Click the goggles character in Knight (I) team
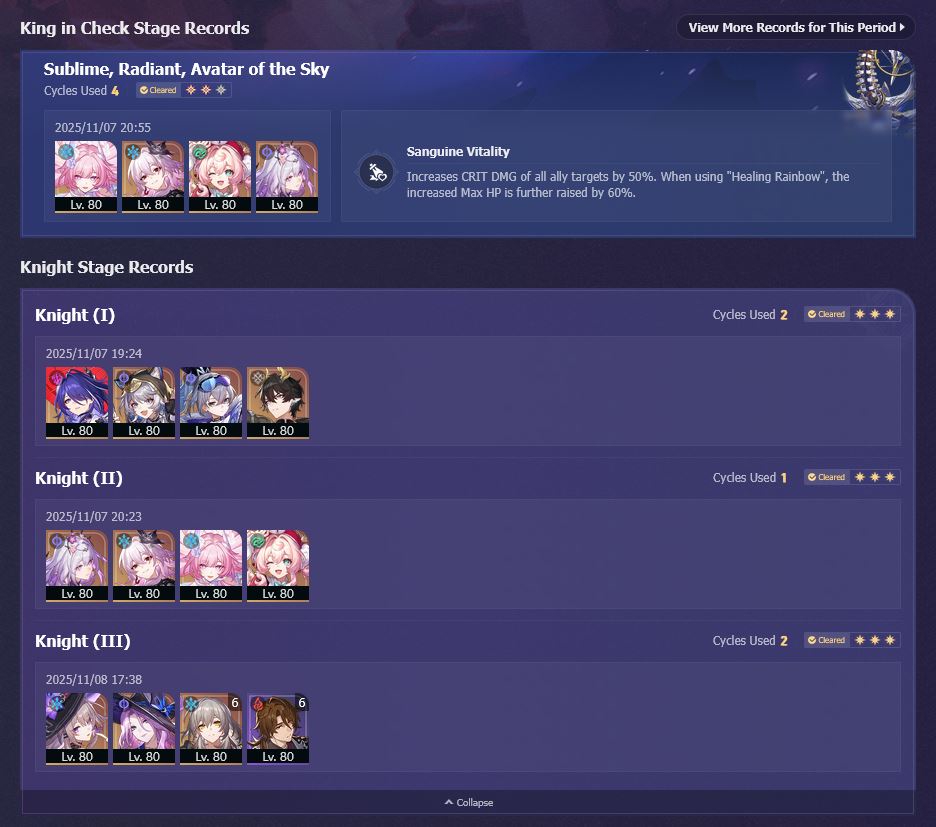The image size is (936, 827). pos(211,403)
